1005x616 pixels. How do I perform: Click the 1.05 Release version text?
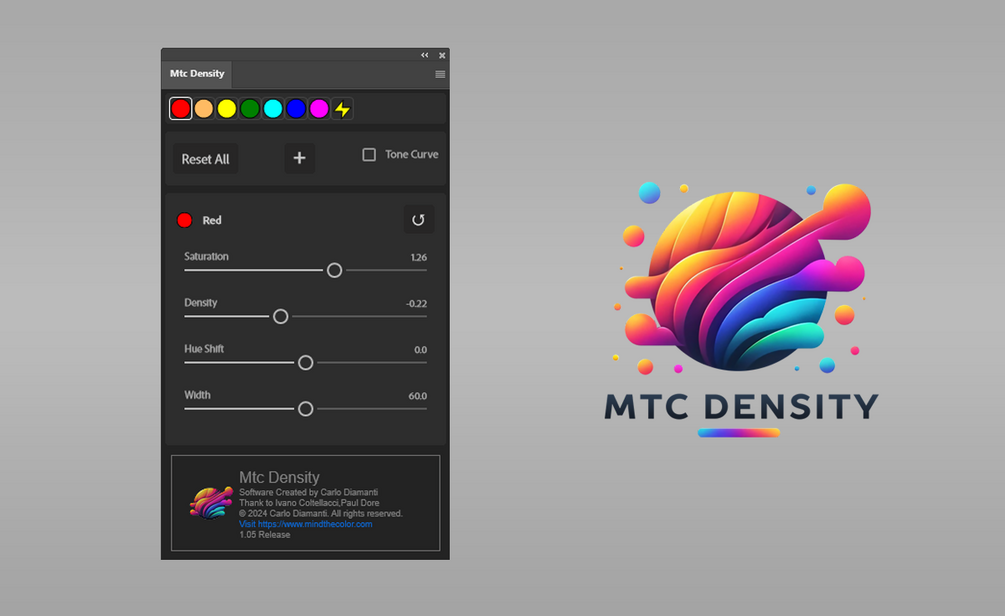[265, 535]
